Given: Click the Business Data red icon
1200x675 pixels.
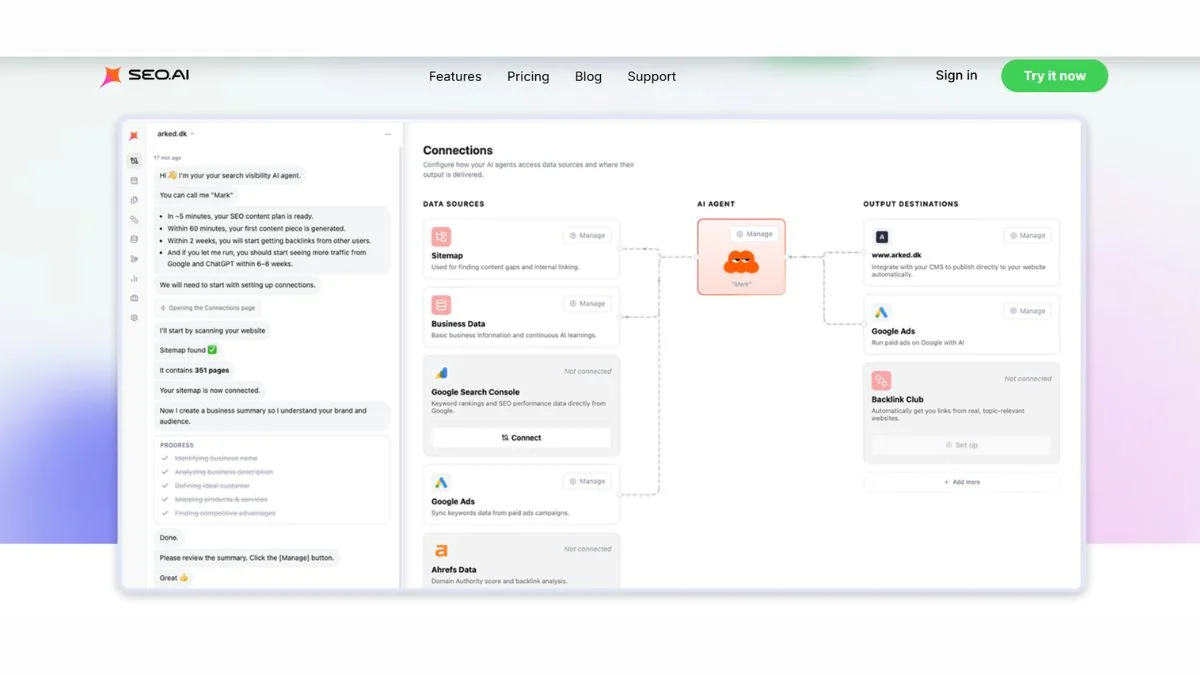Looking at the screenshot, I should pos(441,305).
